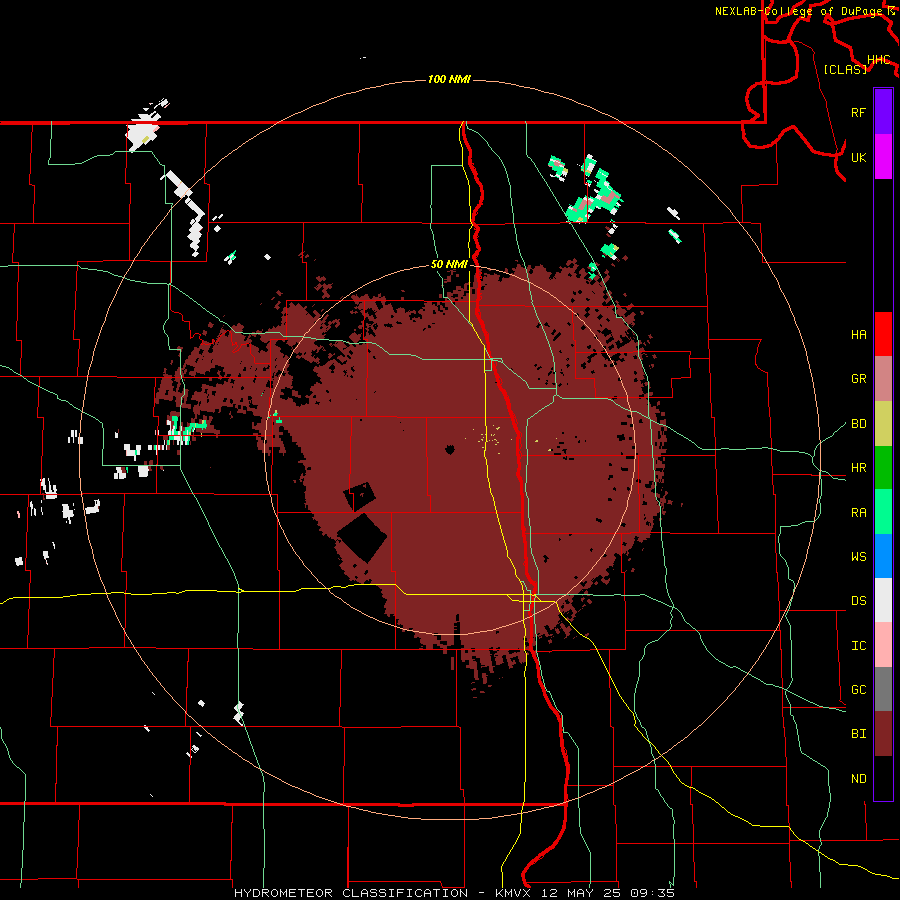Click the HHC product code text
The image size is (900, 900).
878,60
